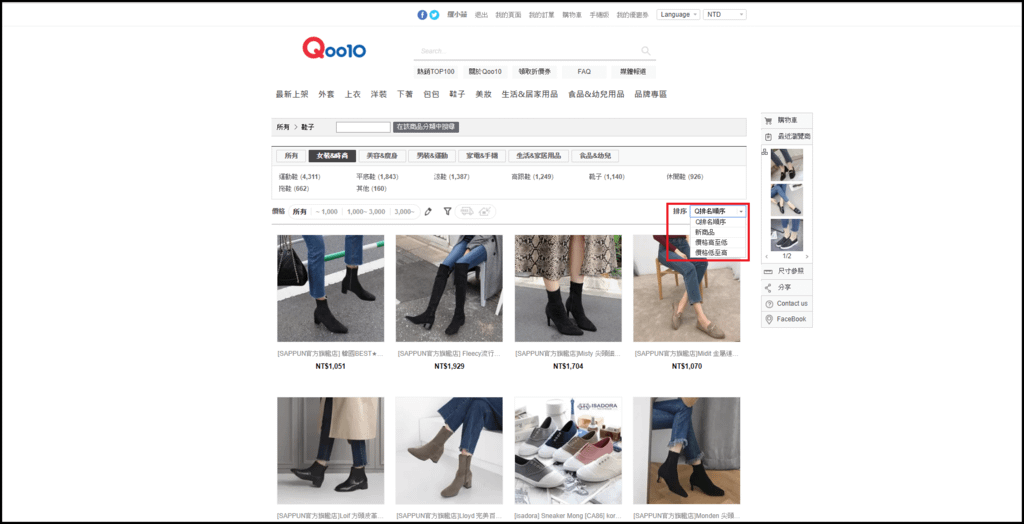Open 鞋子 menu item in navigation bar
The image size is (1024, 524).
click(457, 94)
